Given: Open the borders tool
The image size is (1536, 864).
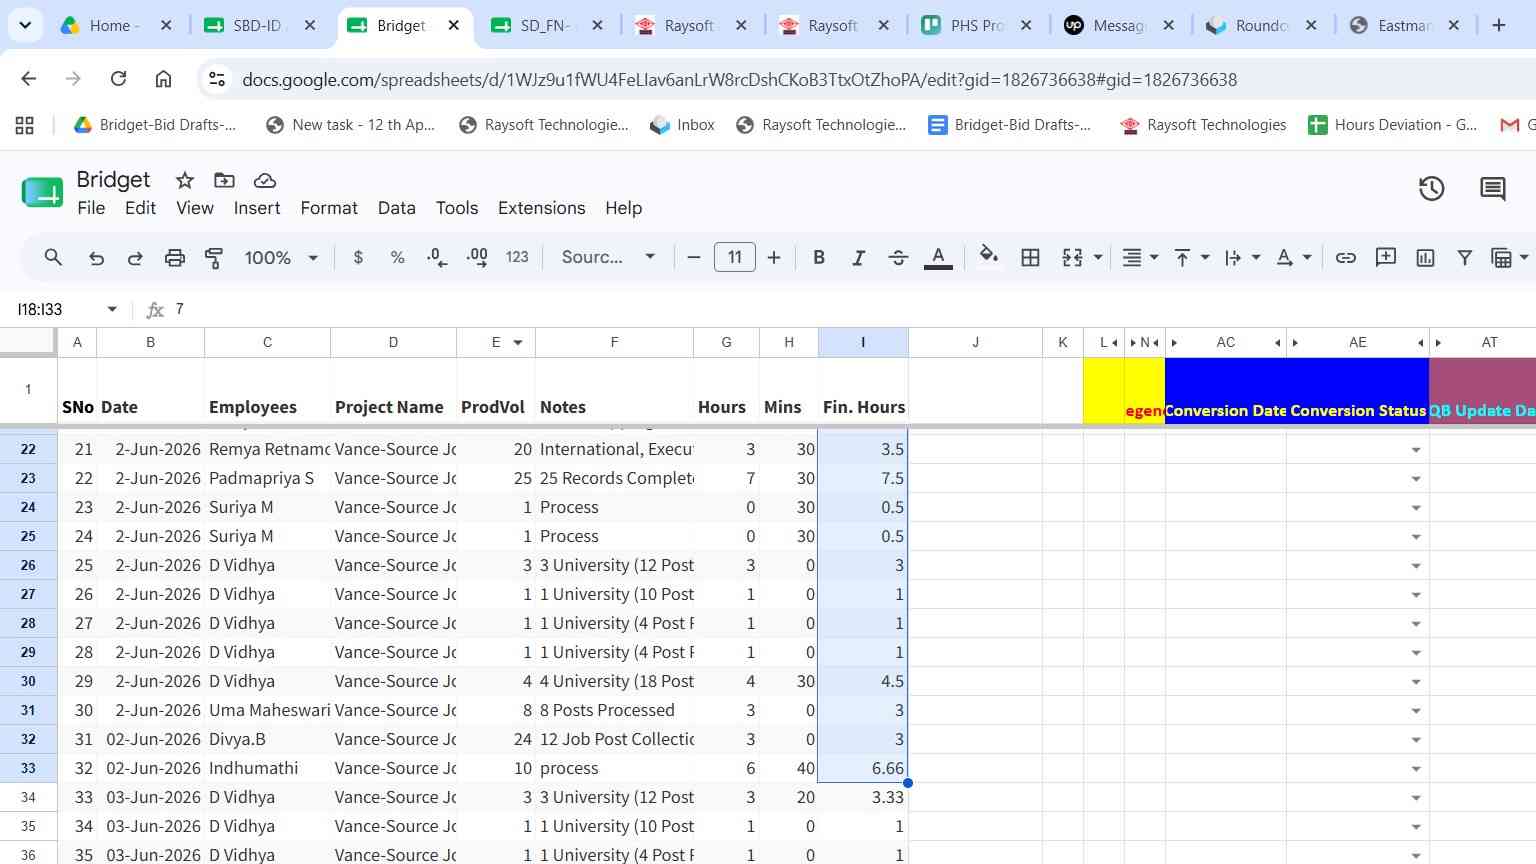Looking at the screenshot, I should click(1030, 257).
